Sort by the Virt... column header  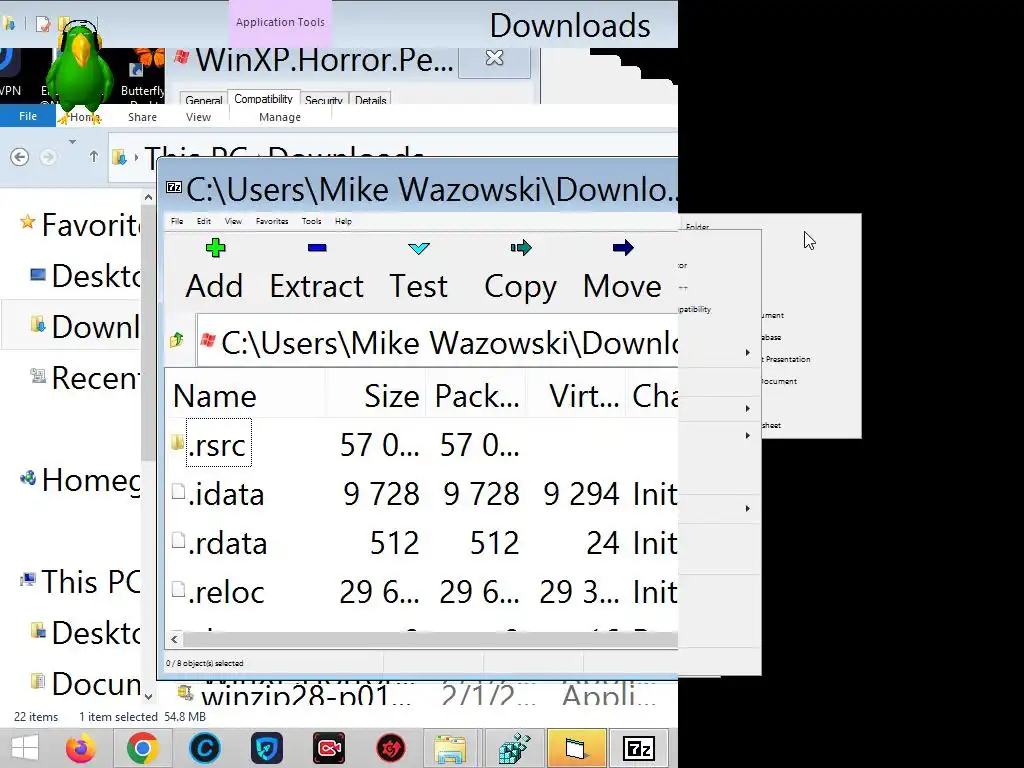point(576,396)
